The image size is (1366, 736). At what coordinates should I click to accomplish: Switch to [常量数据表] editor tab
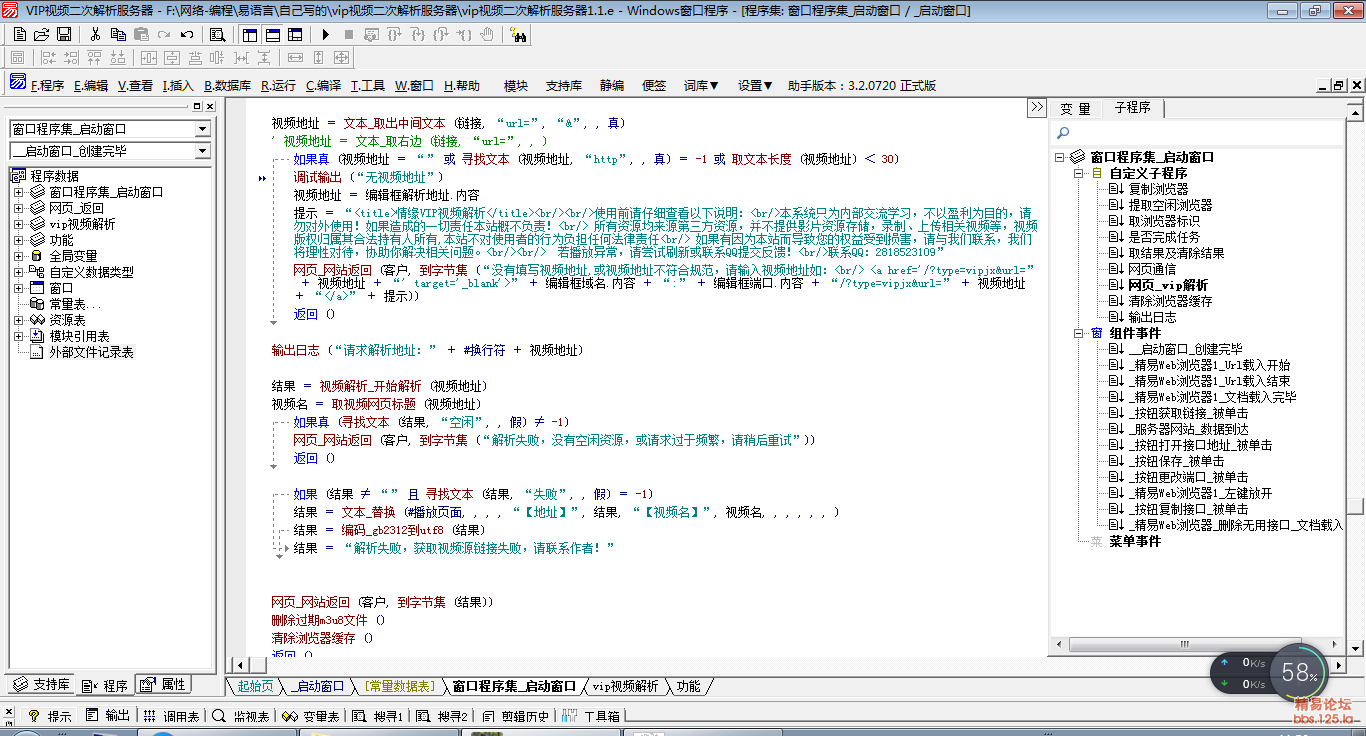pos(399,686)
